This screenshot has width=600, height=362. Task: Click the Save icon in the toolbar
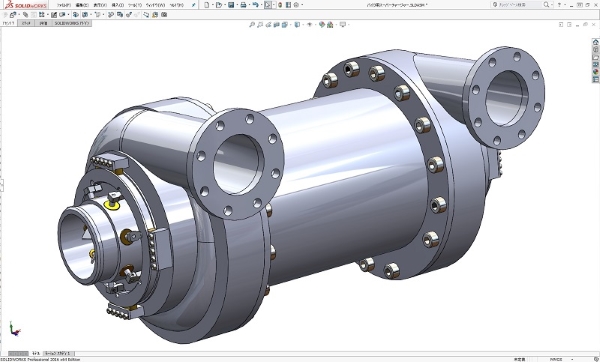[231, 5]
